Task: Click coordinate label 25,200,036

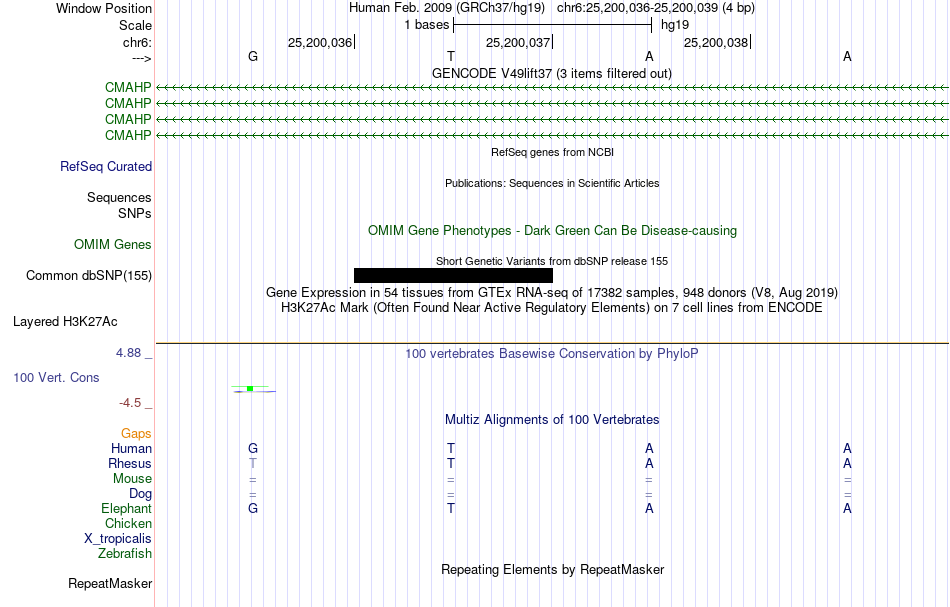Action: coord(320,42)
